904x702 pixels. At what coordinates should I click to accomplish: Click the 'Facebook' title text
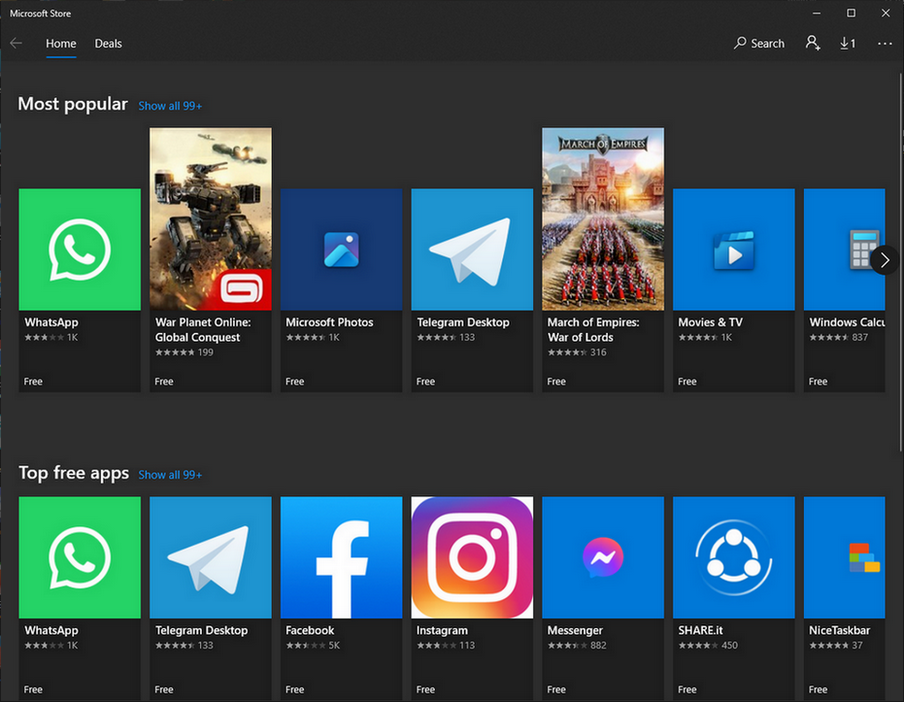click(x=310, y=631)
